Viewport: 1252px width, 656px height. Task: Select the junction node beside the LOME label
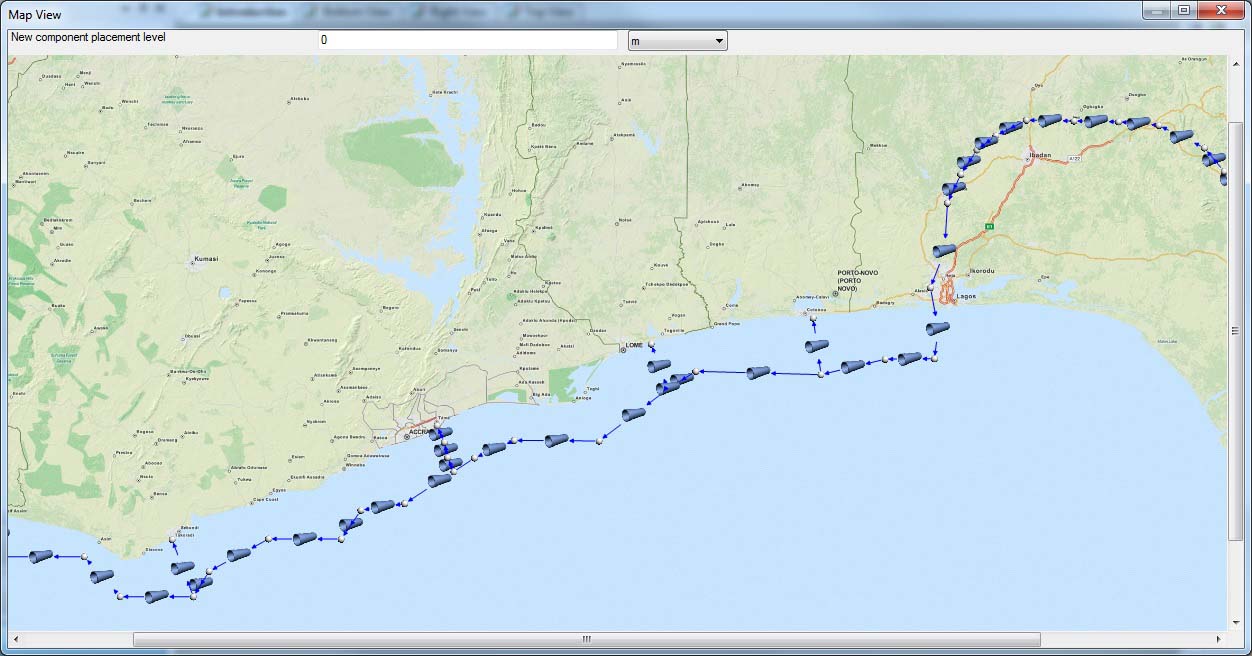pyautogui.click(x=650, y=345)
